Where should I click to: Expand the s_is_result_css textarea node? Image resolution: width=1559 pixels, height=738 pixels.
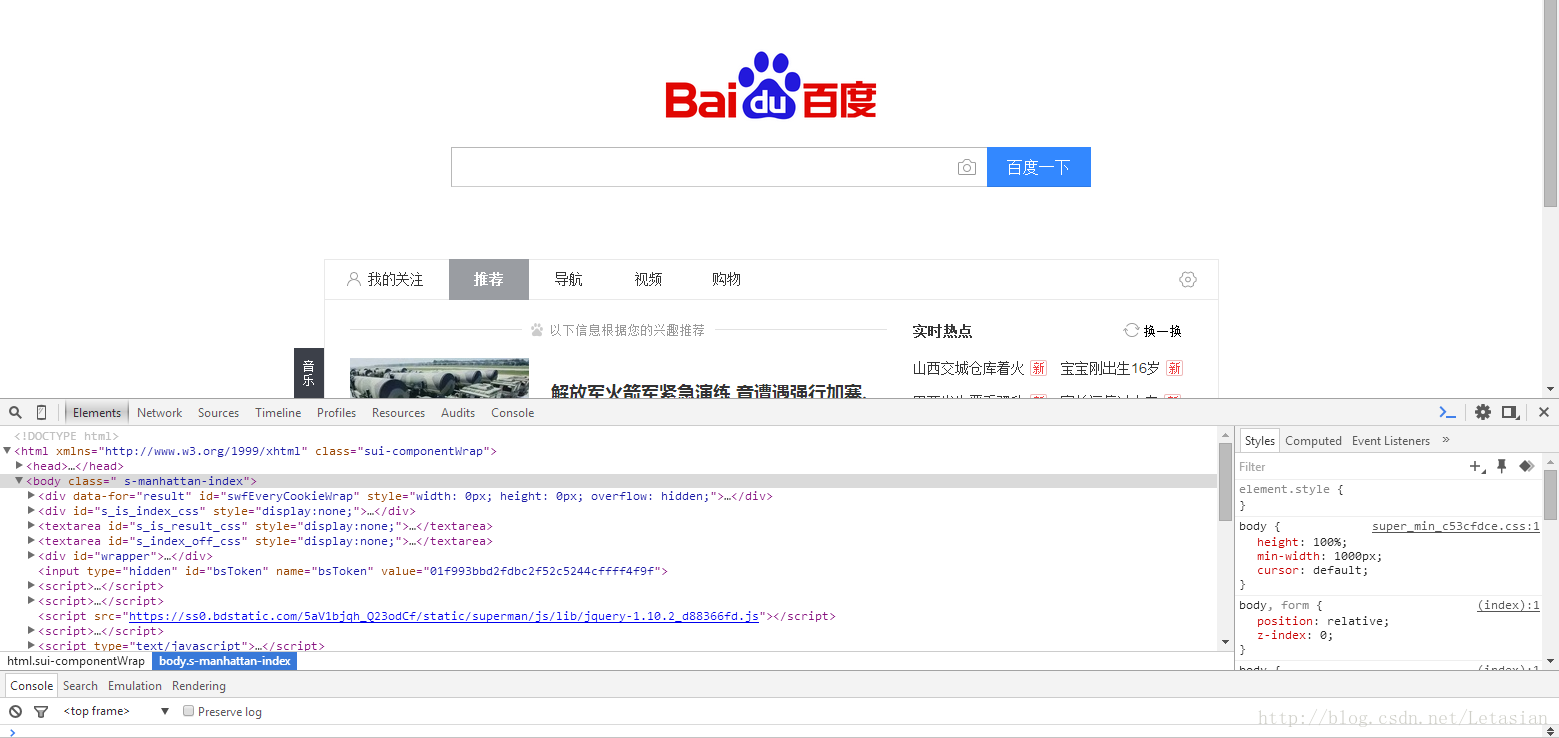pos(31,526)
